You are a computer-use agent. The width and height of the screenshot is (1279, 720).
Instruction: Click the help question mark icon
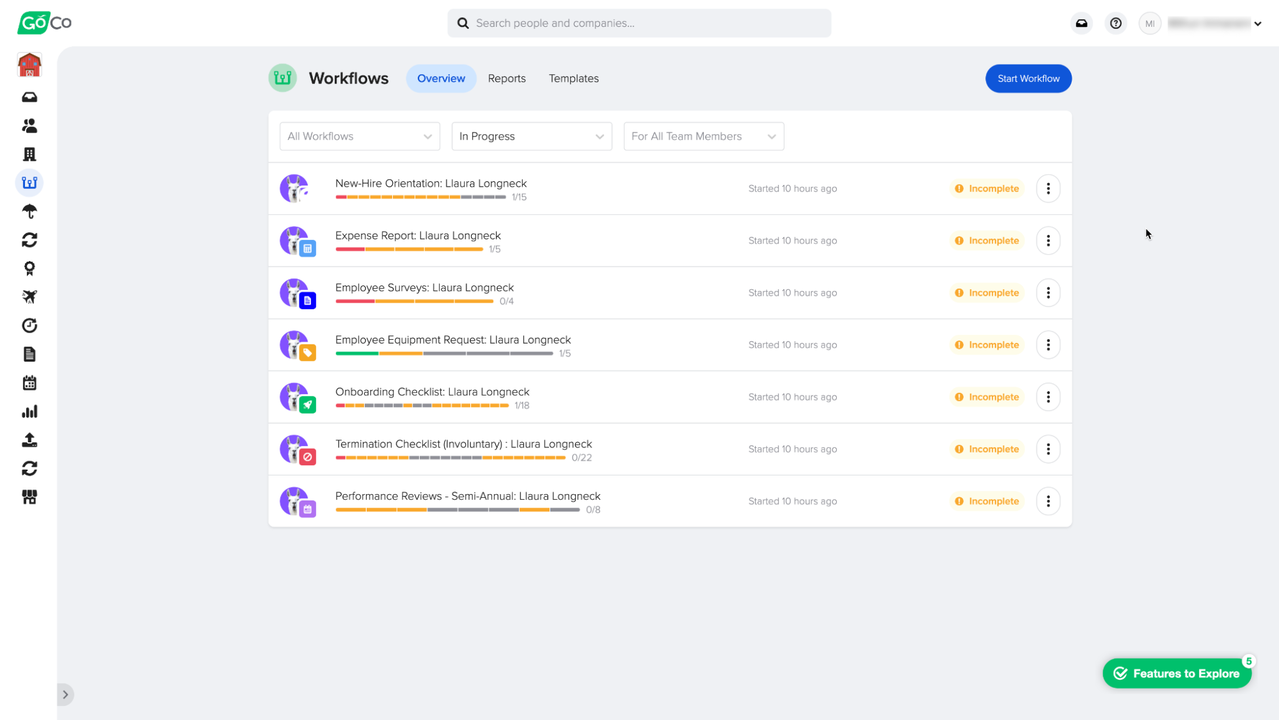(1116, 23)
